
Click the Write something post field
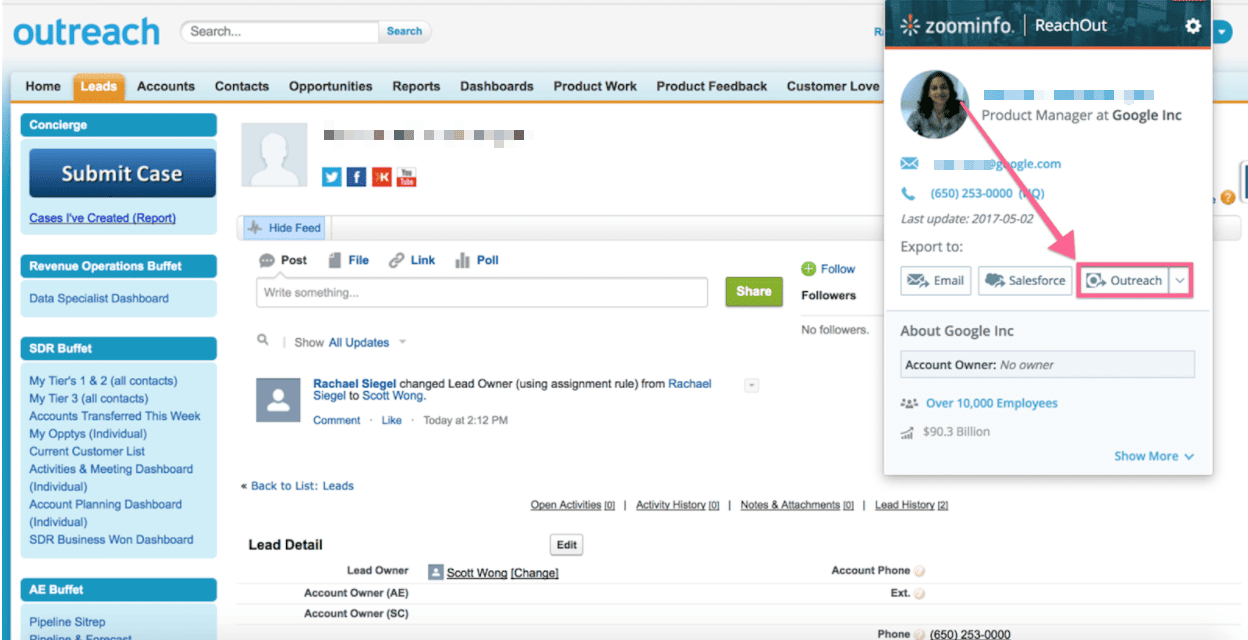click(x=483, y=293)
